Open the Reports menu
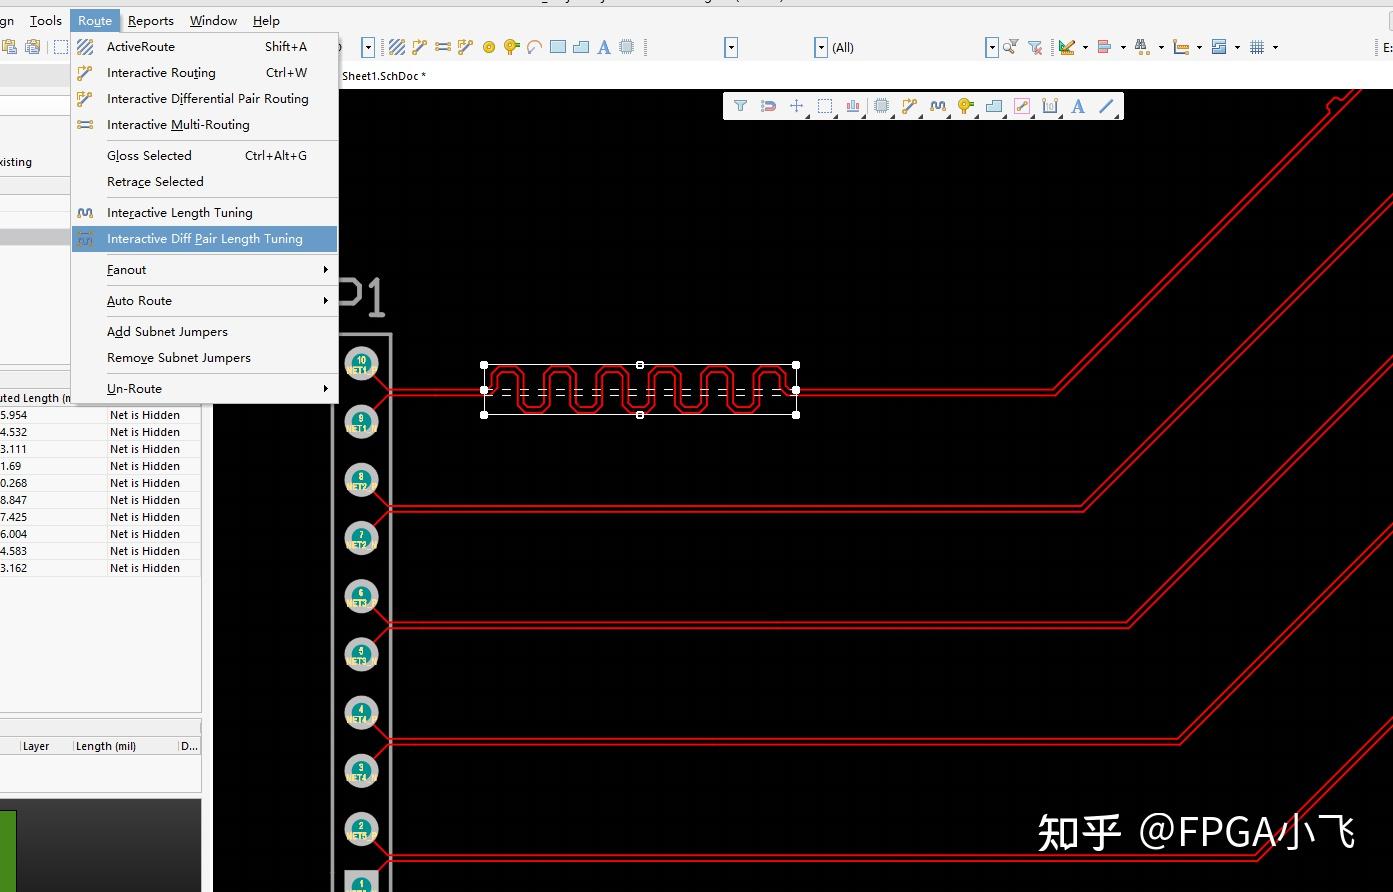The width and height of the screenshot is (1393, 892). pos(151,20)
